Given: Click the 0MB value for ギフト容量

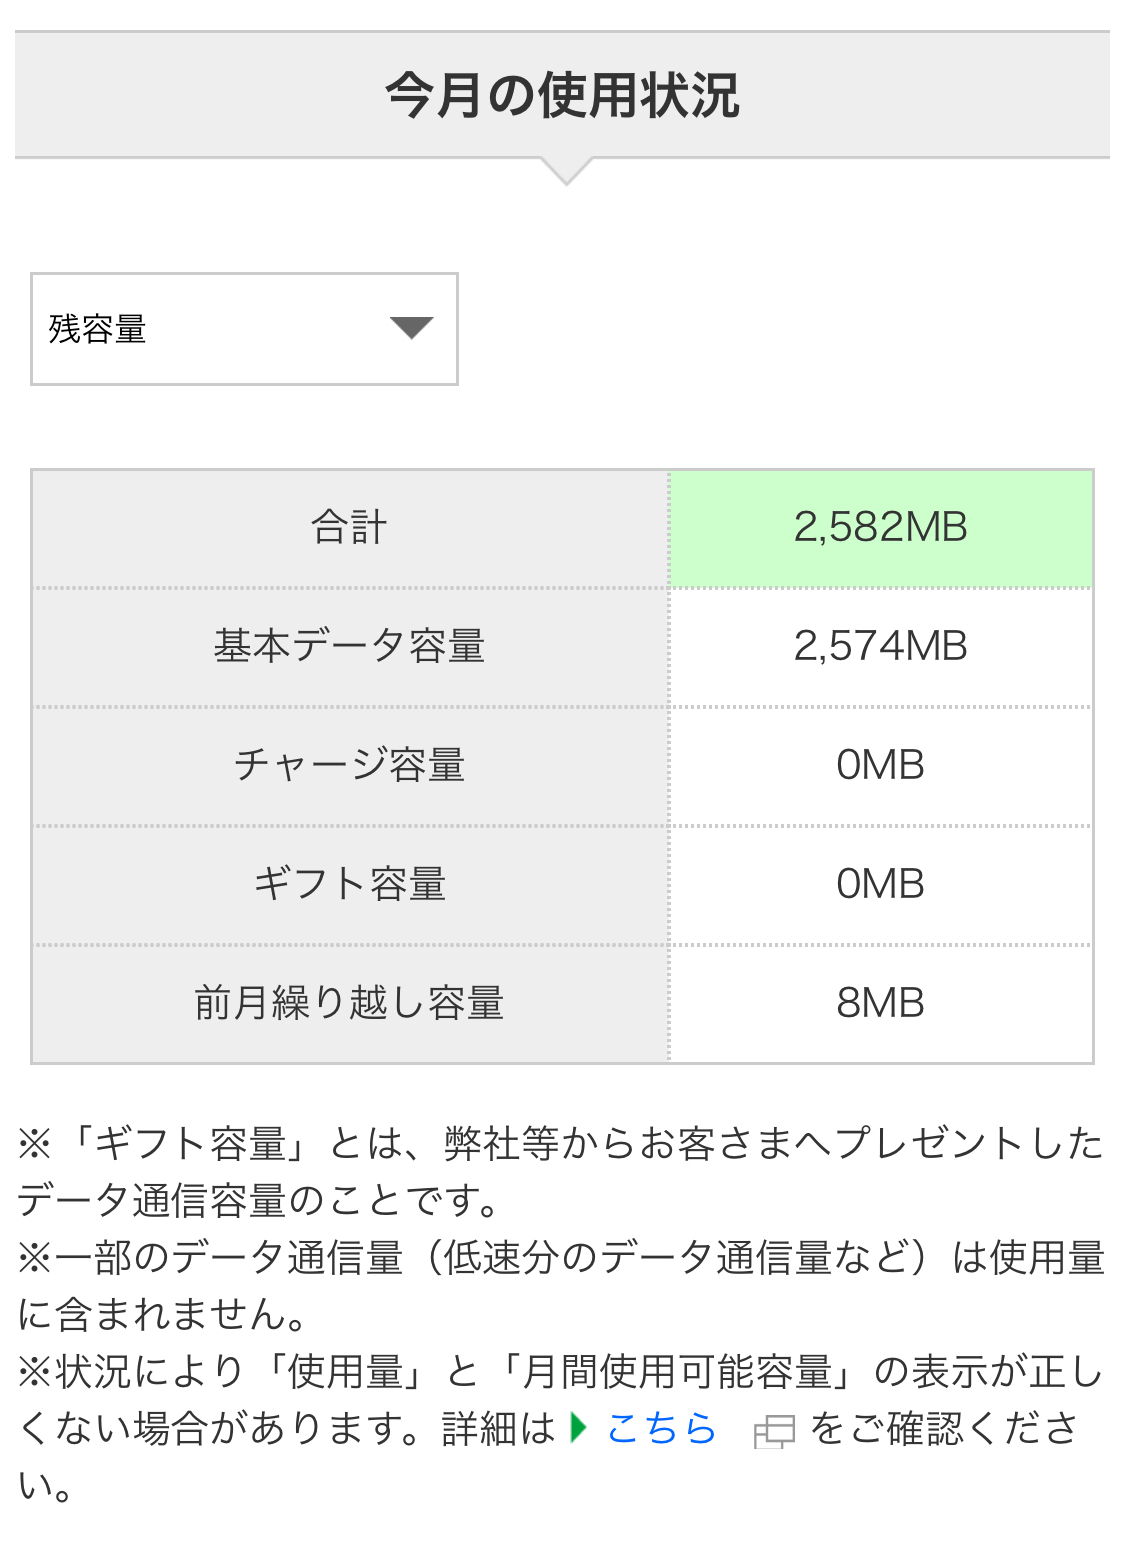Looking at the screenshot, I should [x=880, y=885].
